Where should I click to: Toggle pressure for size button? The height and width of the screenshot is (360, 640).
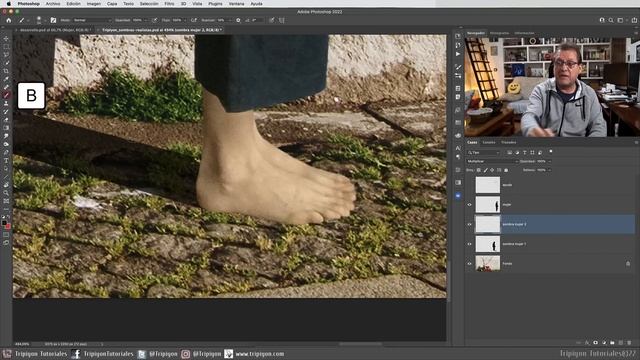[x=271, y=20]
